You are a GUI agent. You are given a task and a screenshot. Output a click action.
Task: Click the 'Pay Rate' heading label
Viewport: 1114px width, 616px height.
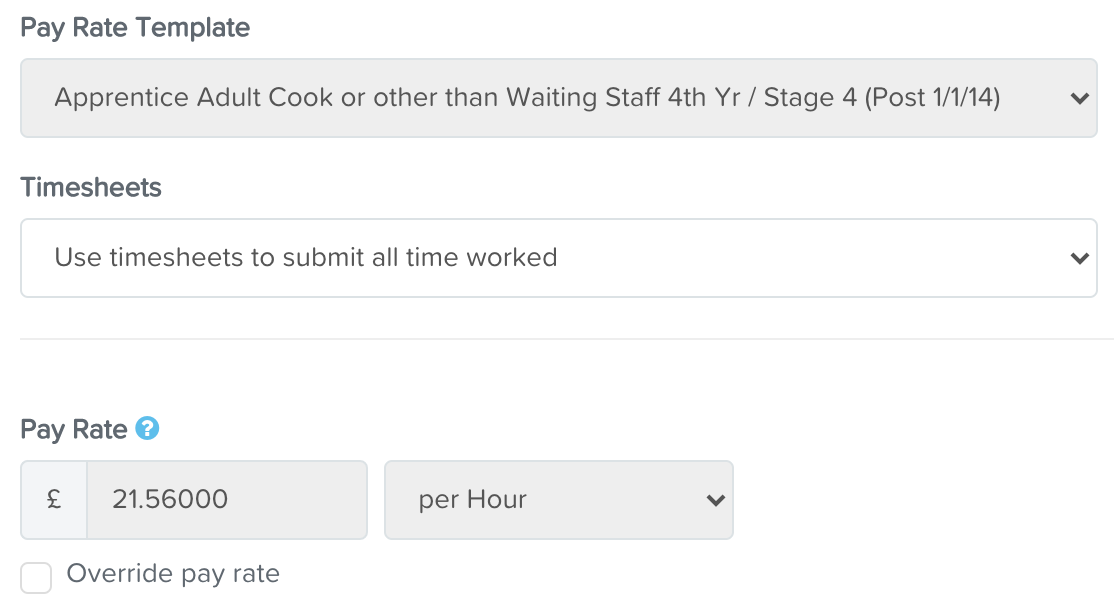74,429
